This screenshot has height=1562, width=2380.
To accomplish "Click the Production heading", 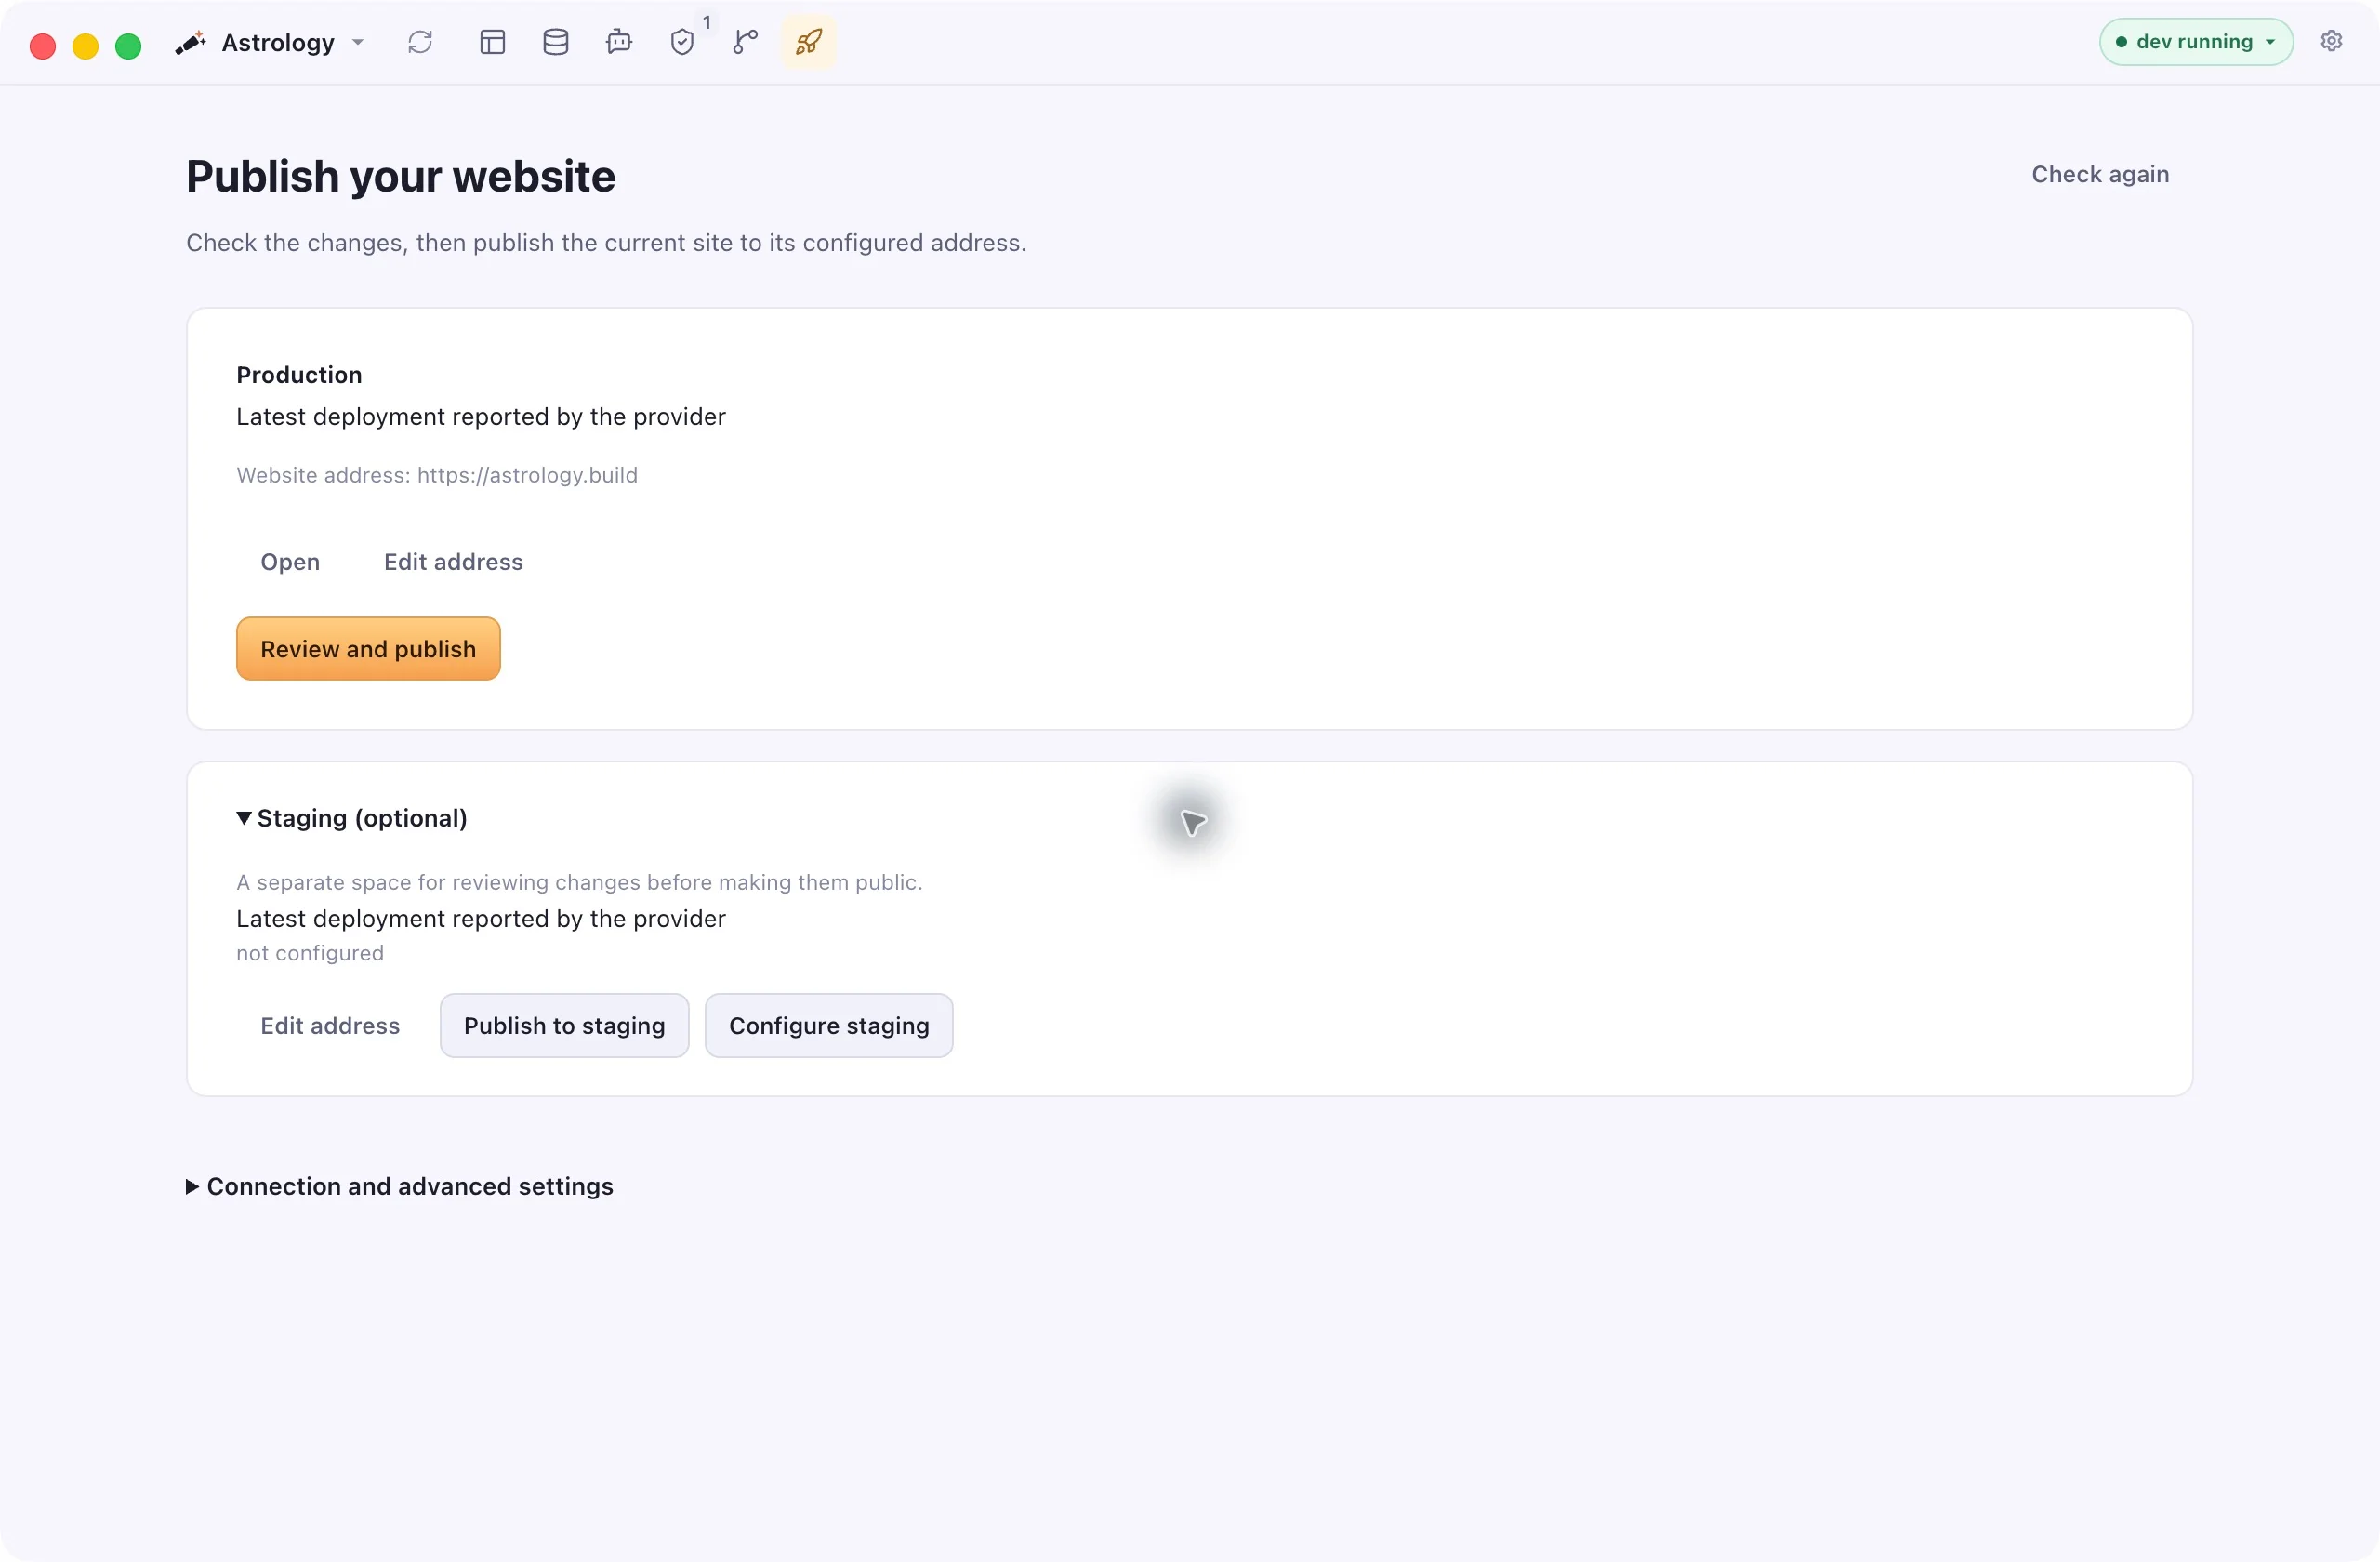I will pyautogui.click(x=299, y=375).
